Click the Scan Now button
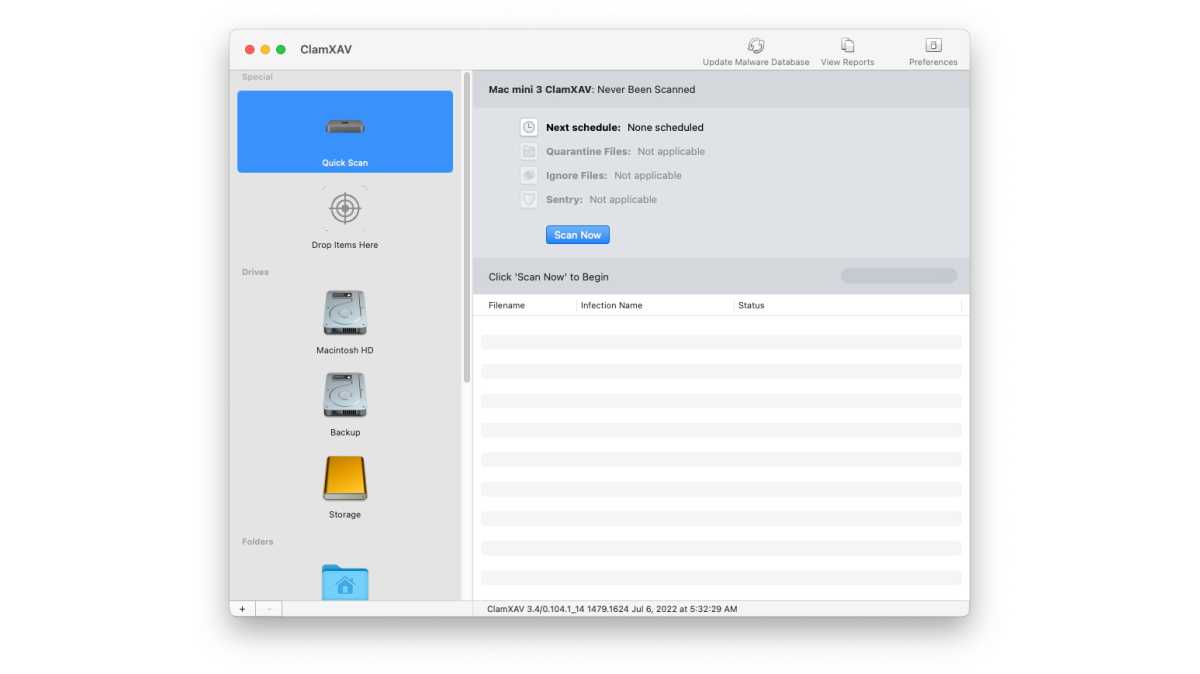Screen dimensions: 1200x674 point(578,235)
